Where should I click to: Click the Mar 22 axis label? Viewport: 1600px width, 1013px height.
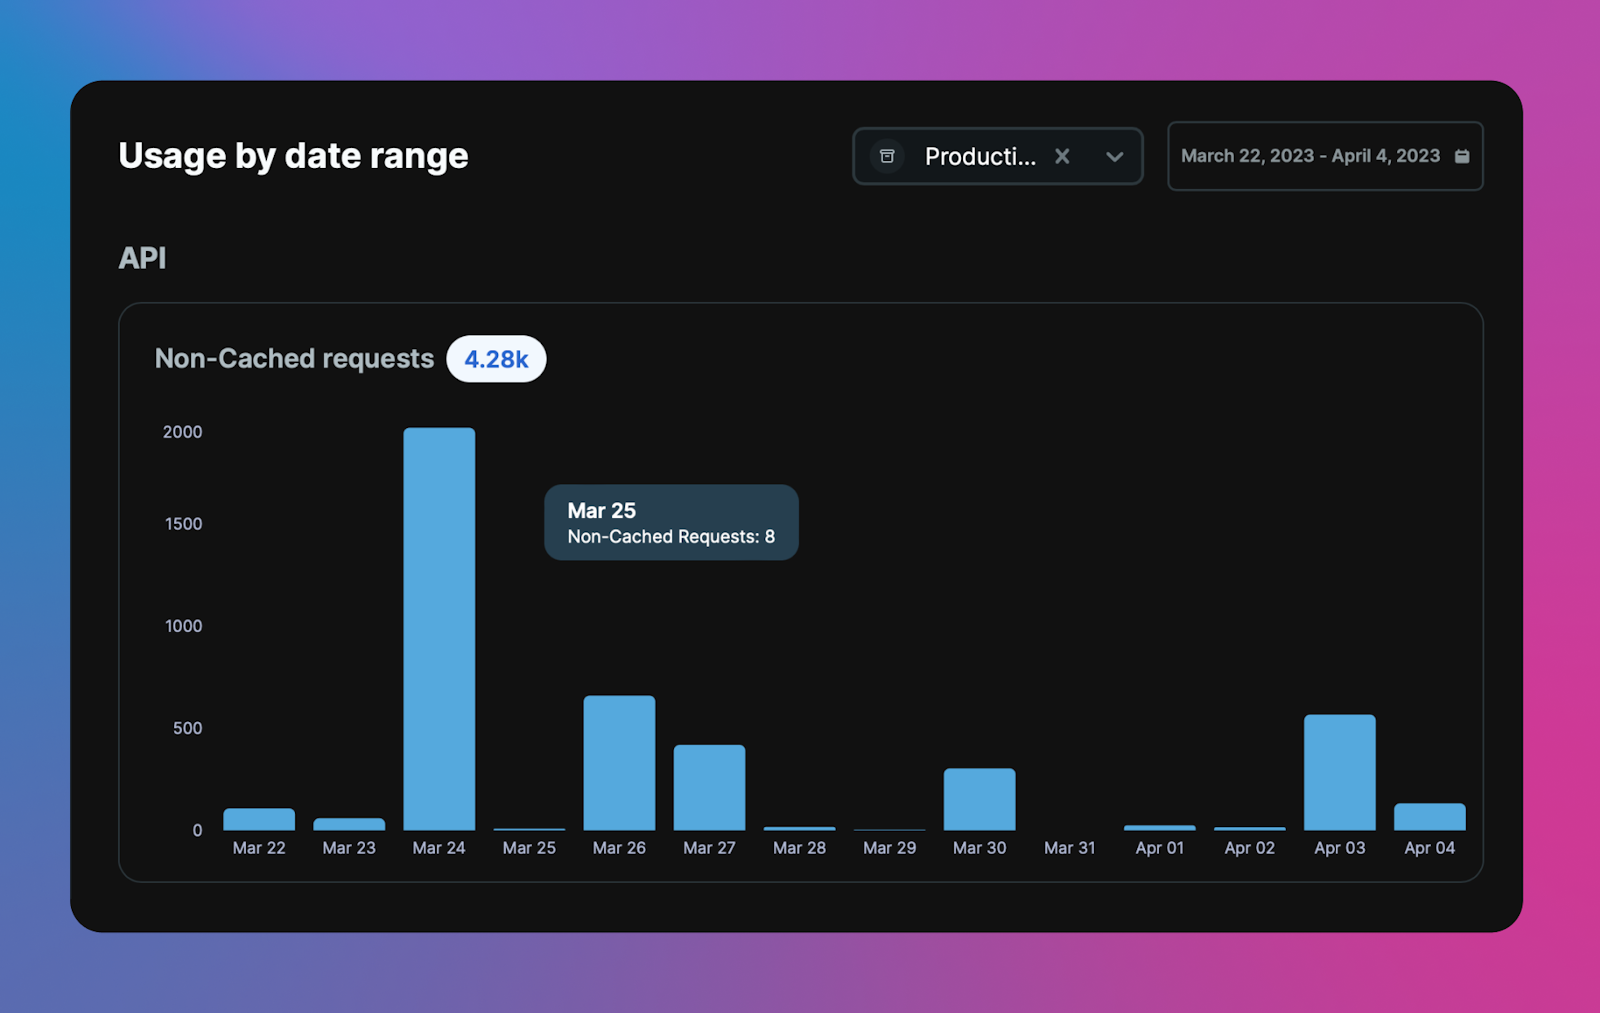click(x=259, y=848)
